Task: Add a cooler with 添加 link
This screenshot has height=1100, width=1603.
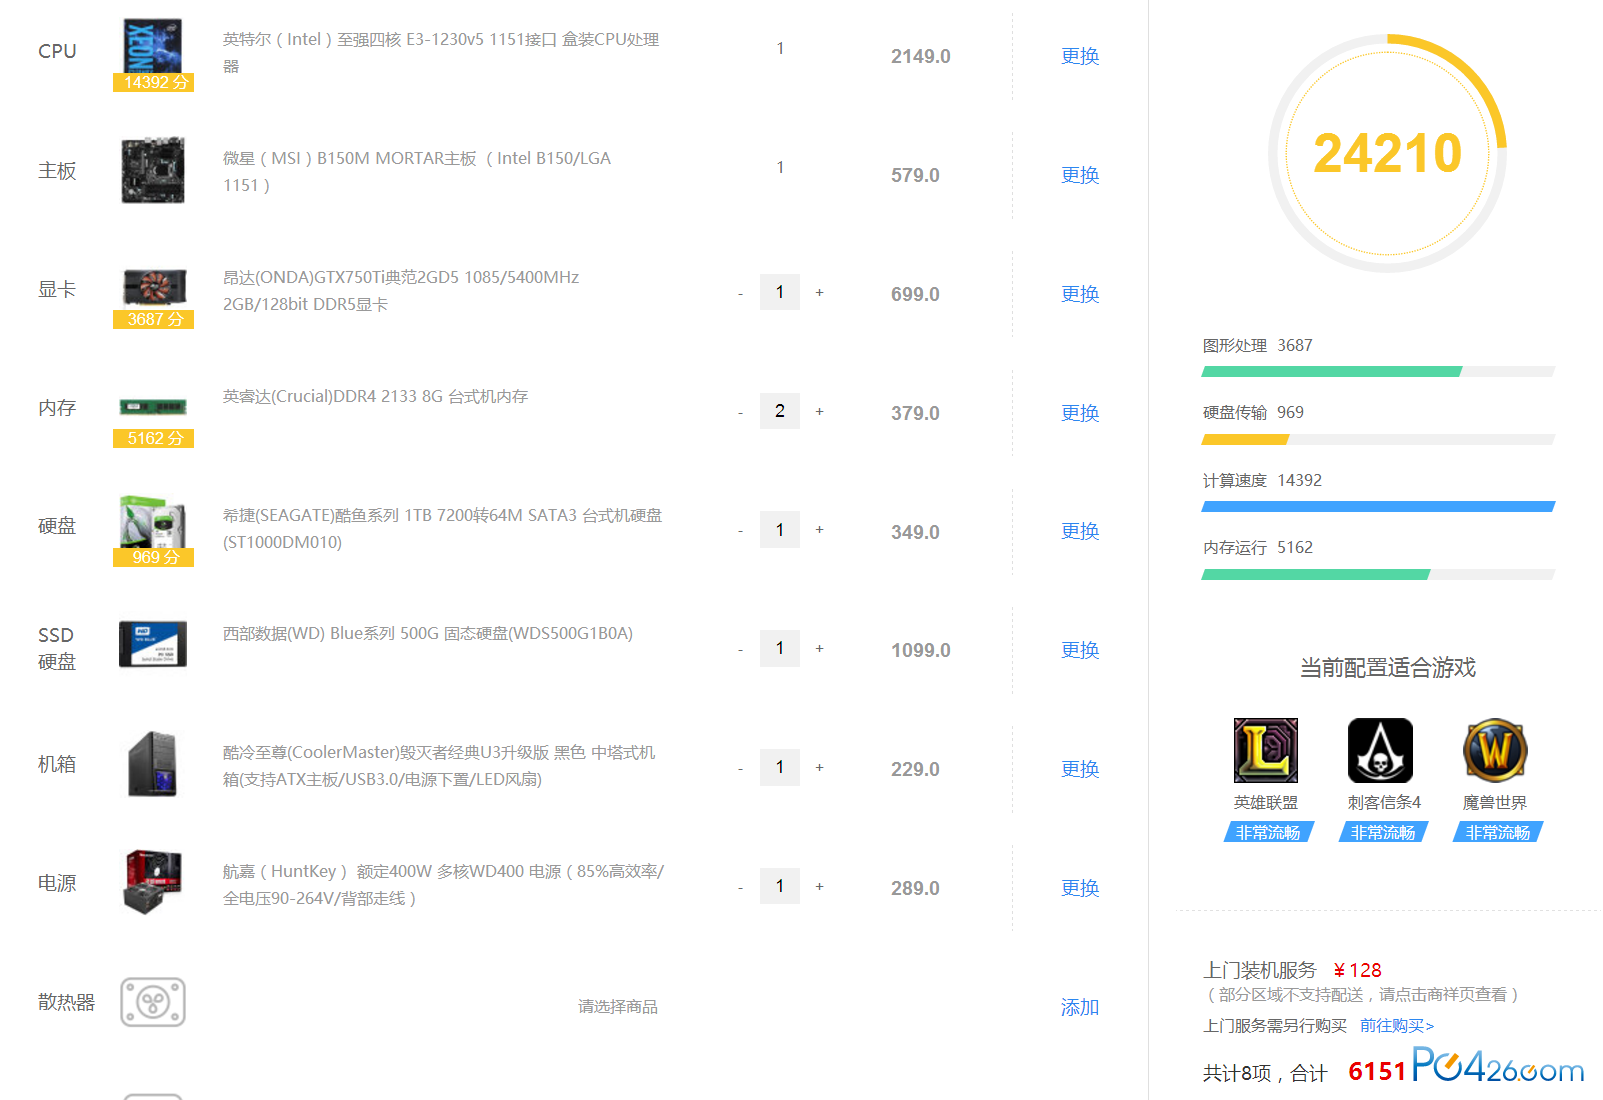Action: point(1080,1007)
